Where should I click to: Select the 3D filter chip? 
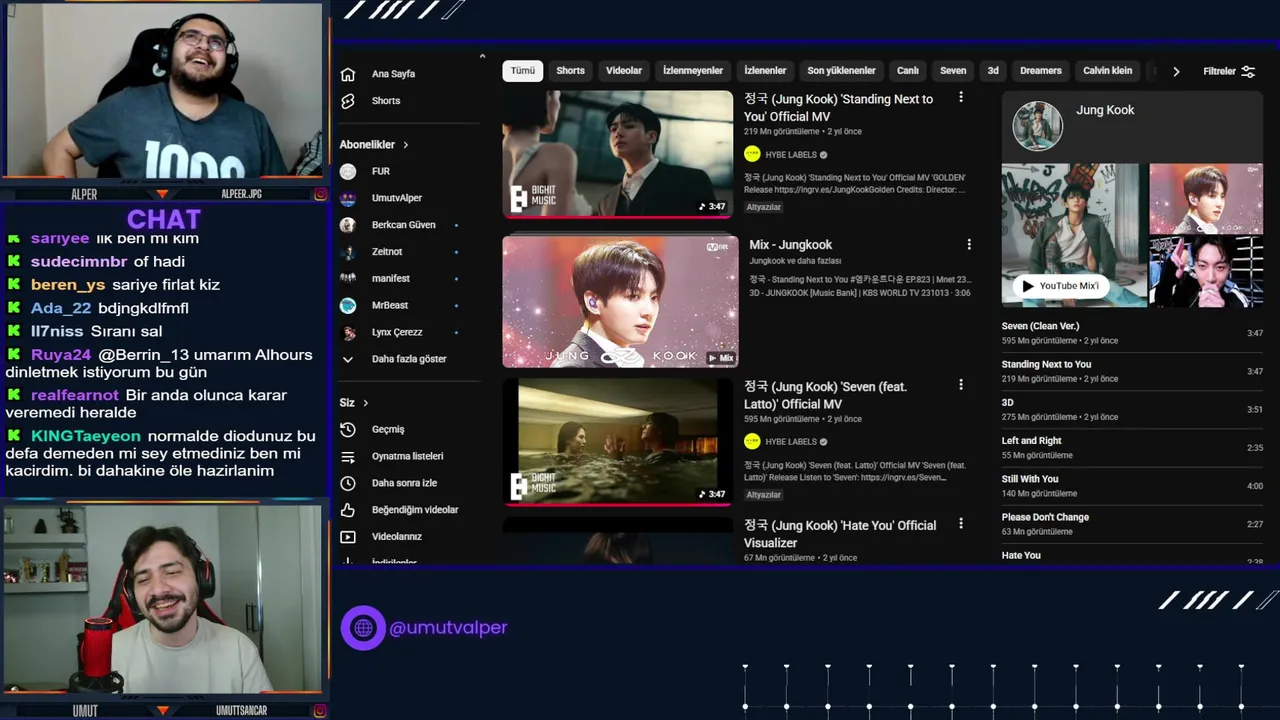pyautogui.click(x=993, y=71)
